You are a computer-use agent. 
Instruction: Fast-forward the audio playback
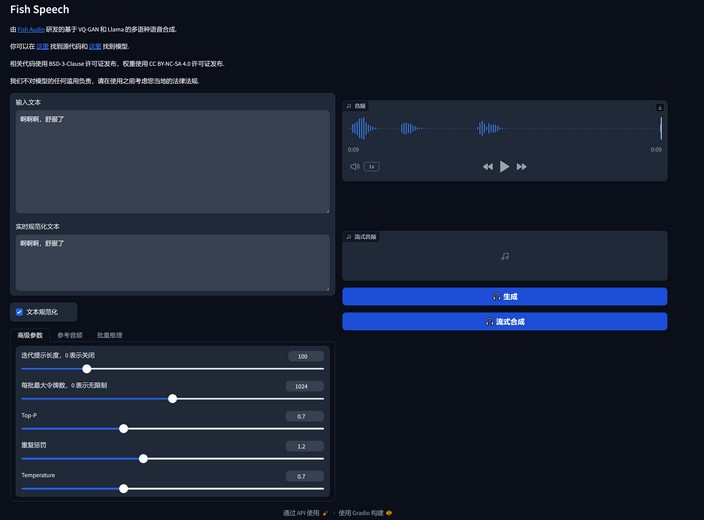click(x=521, y=167)
